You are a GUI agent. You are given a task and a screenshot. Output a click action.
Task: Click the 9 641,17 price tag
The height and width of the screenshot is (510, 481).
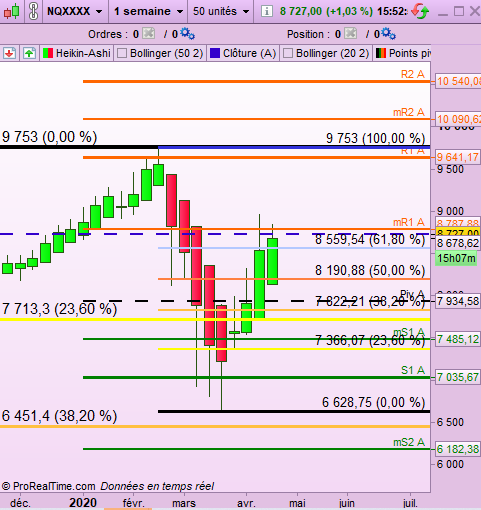coord(457,157)
